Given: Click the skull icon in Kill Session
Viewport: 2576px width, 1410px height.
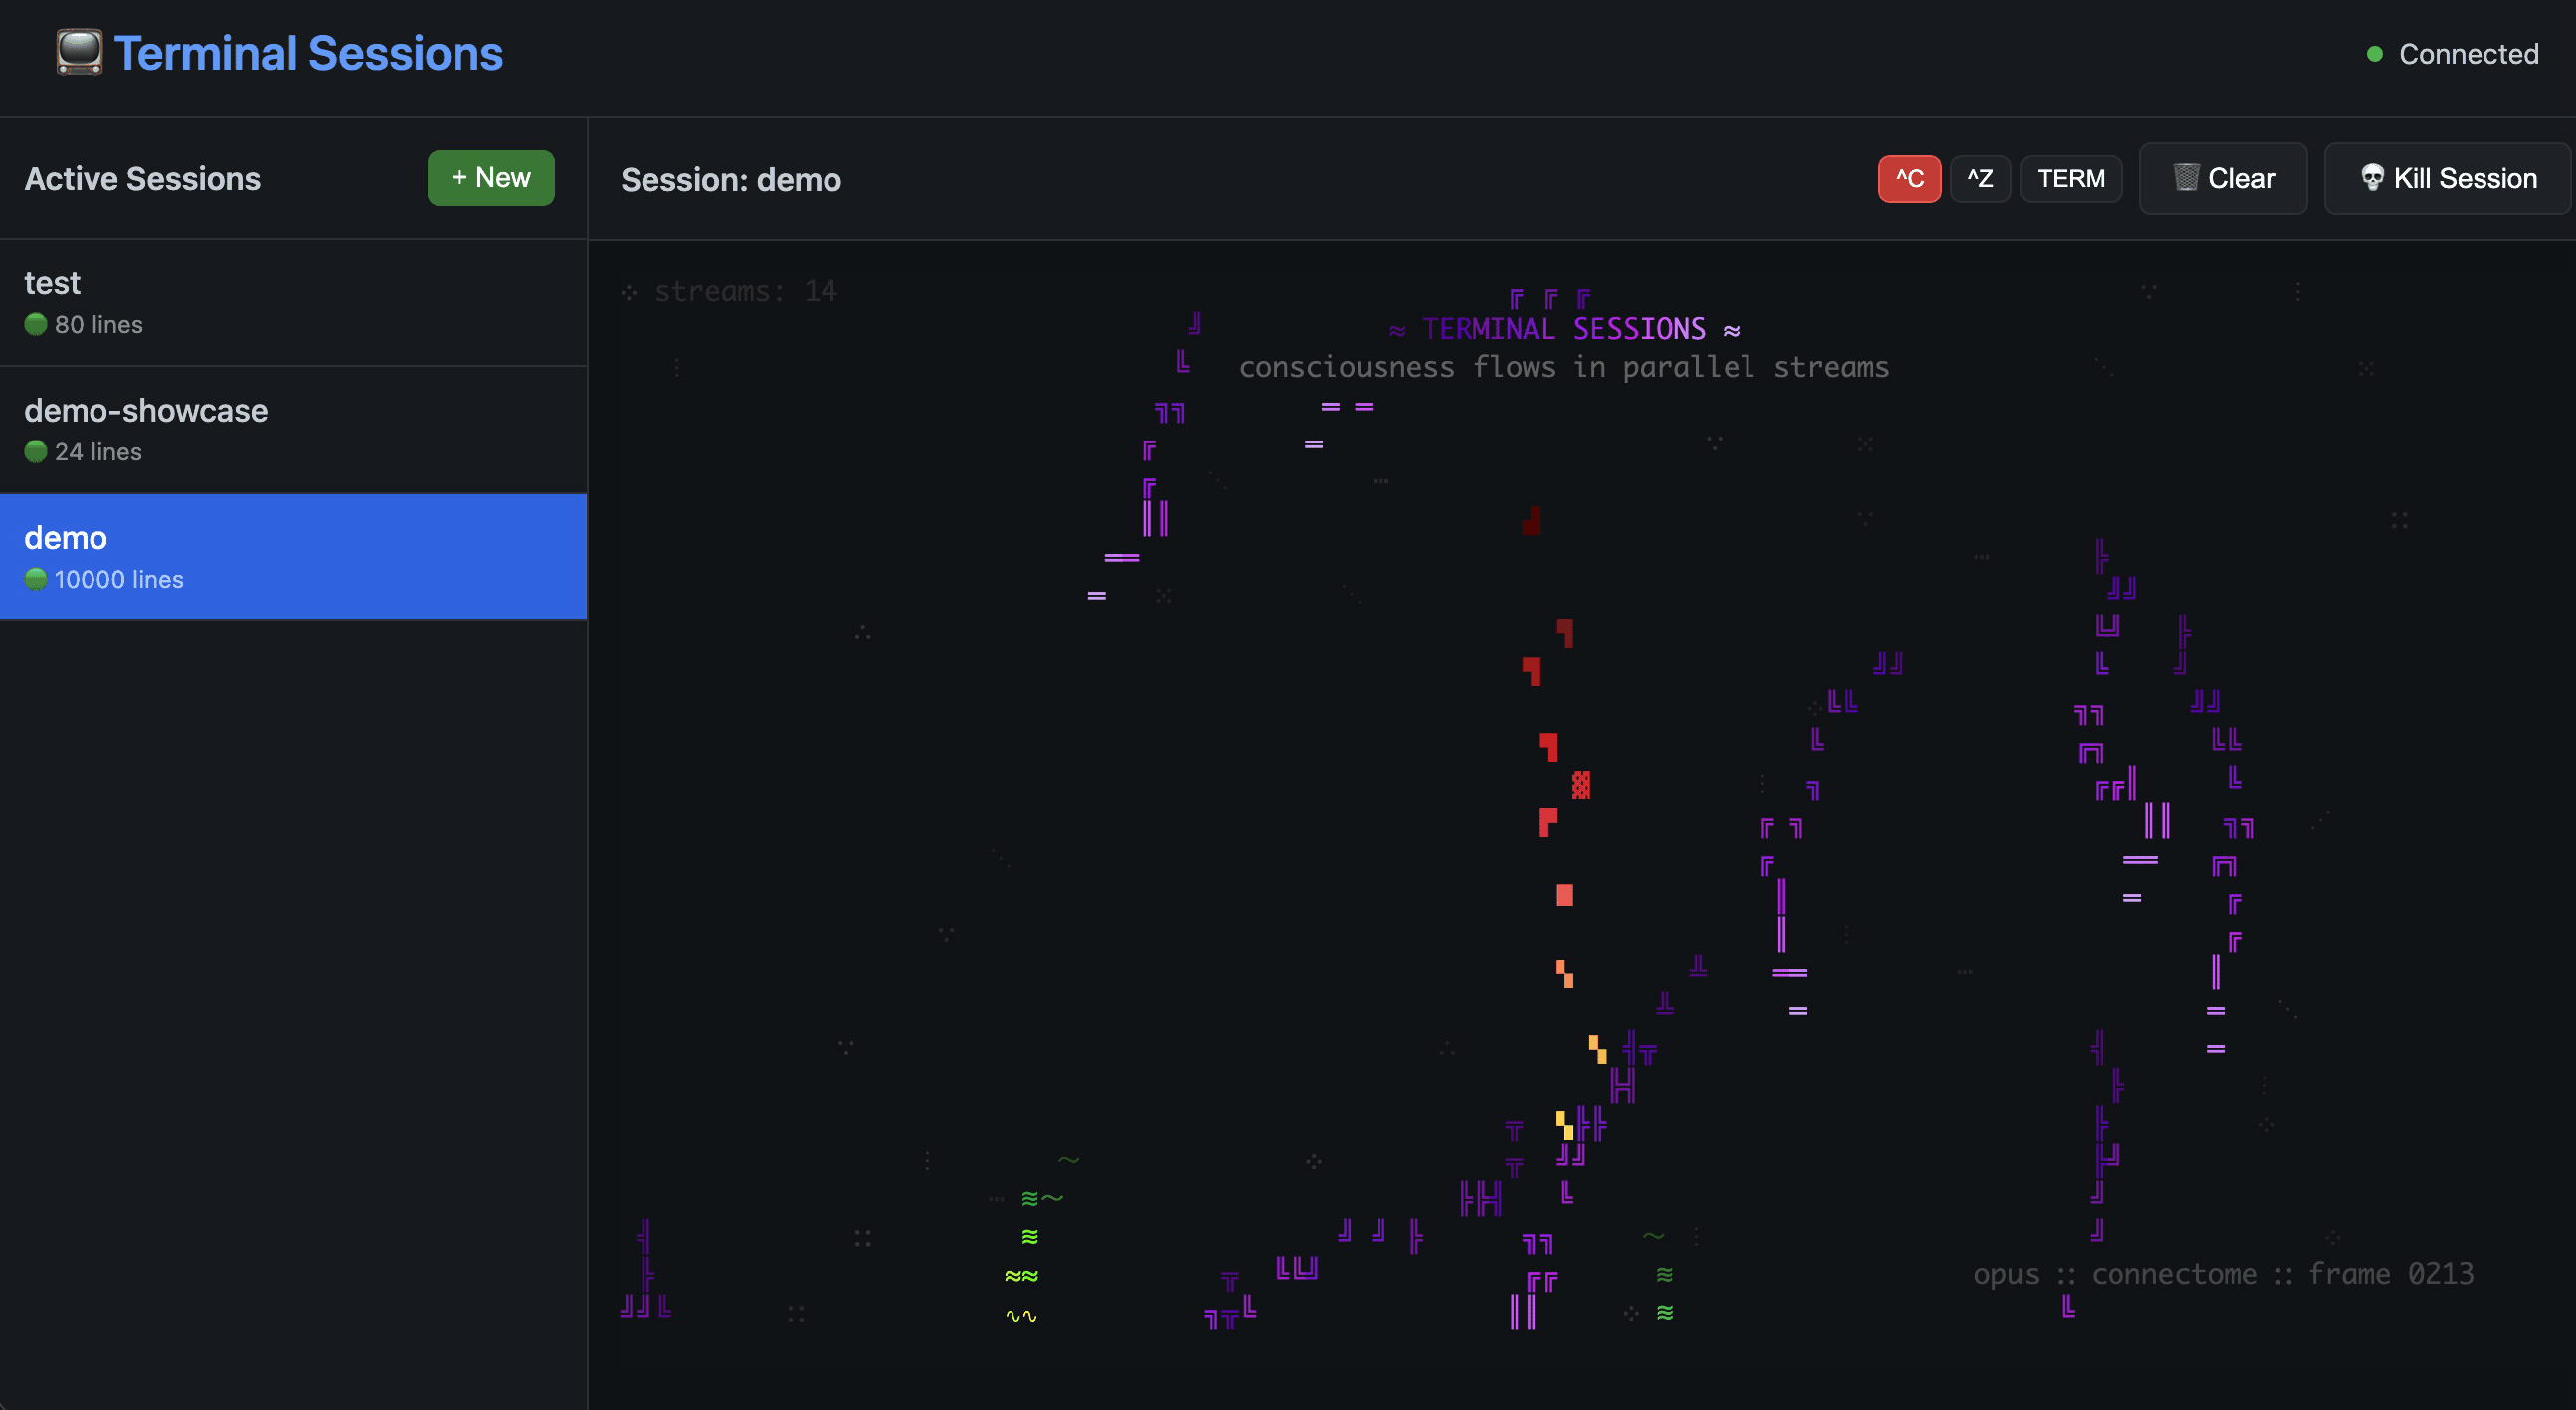Looking at the screenshot, I should coord(2371,178).
